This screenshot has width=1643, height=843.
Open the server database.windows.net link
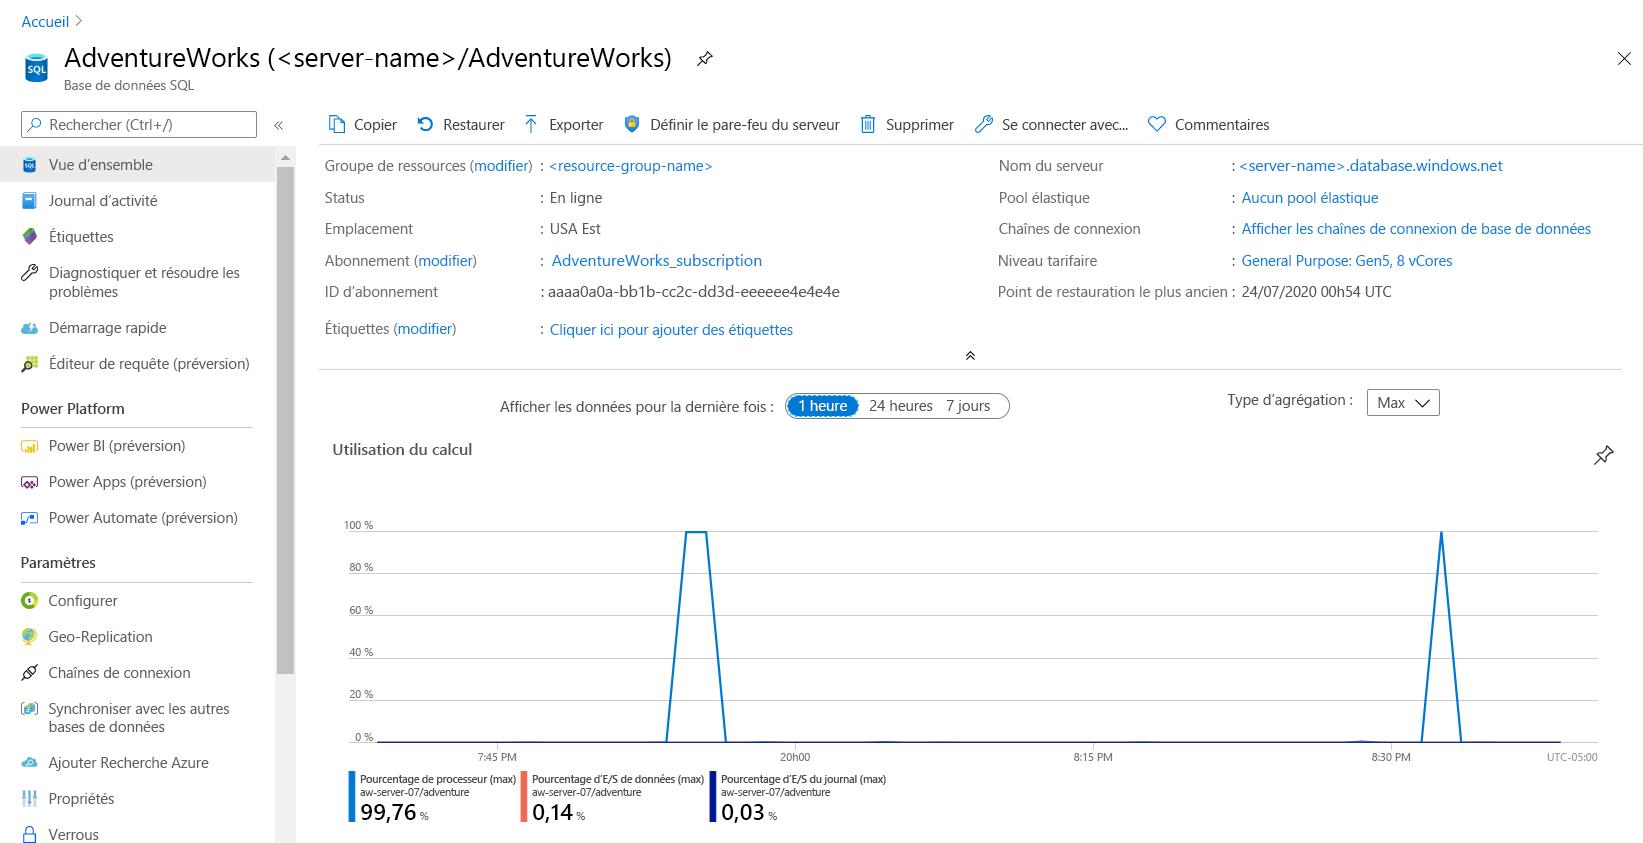coord(1371,166)
